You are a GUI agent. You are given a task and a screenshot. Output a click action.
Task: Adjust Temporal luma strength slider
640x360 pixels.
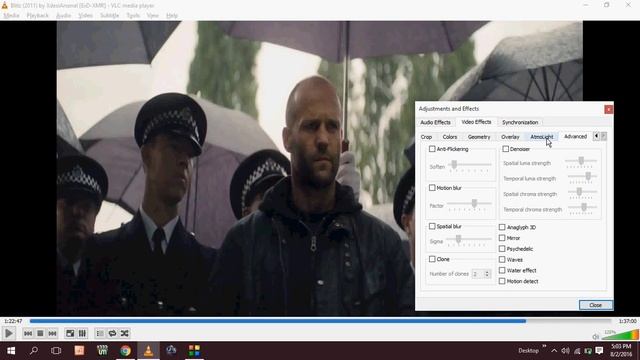click(582, 177)
